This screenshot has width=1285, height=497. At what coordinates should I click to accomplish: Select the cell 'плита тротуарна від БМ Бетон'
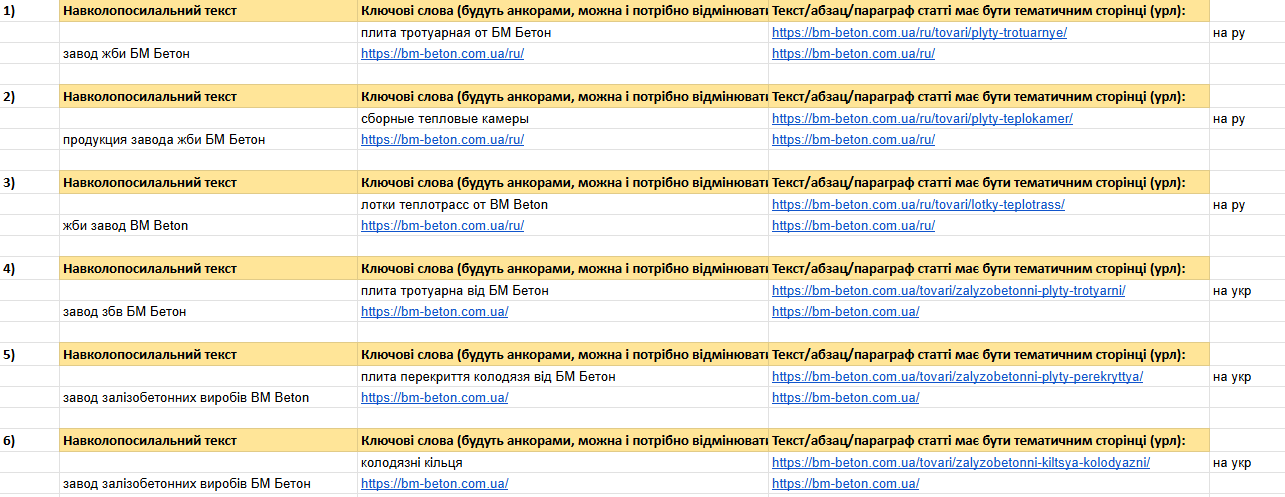click(563, 291)
